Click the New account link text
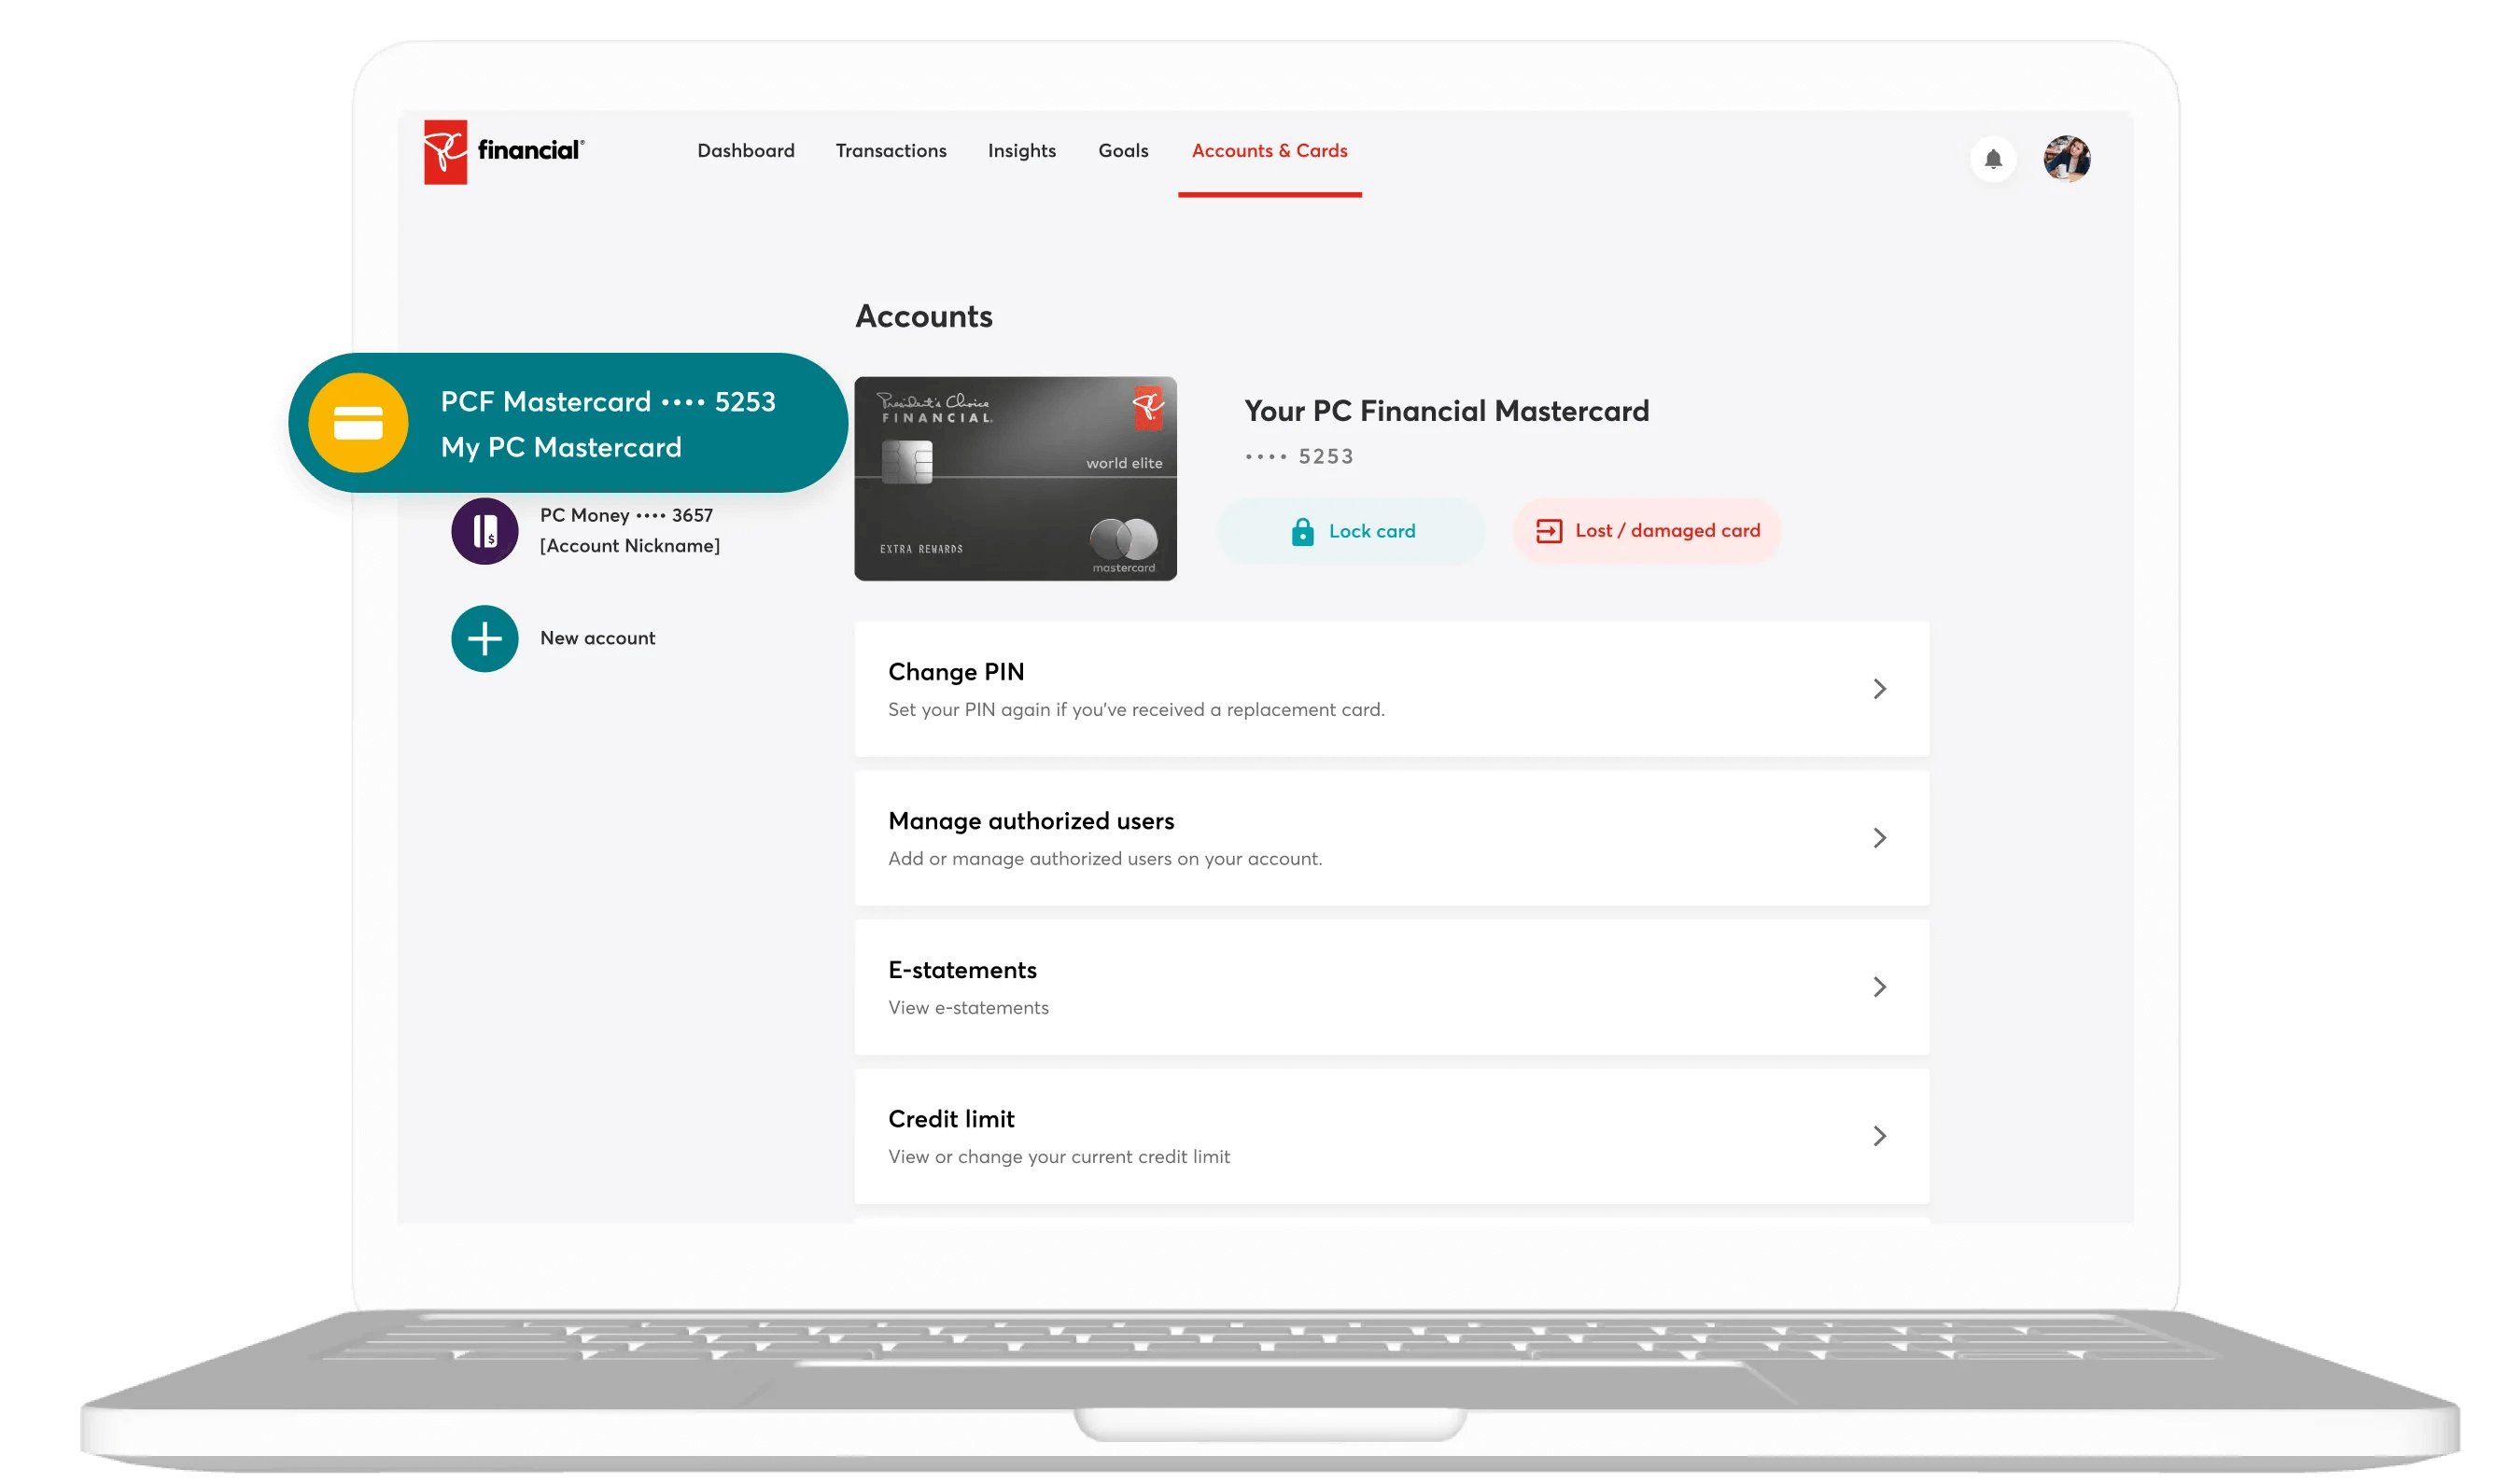Viewport: 2498px width, 1484px height. (597, 638)
